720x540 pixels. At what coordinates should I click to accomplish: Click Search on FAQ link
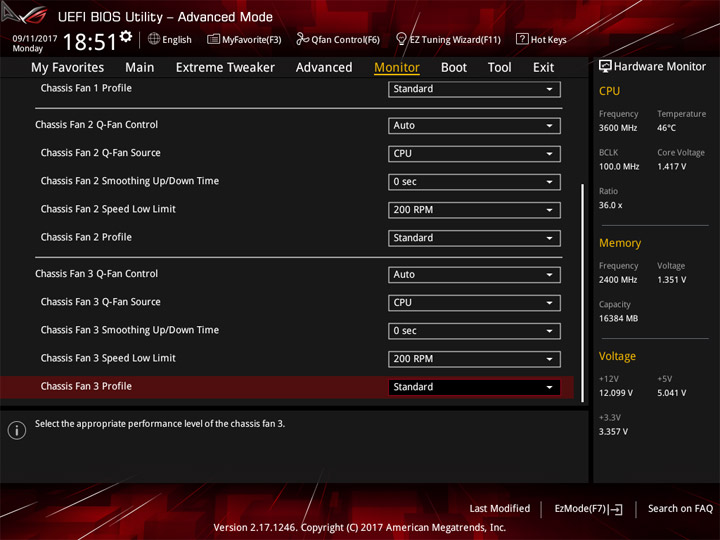point(681,508)
